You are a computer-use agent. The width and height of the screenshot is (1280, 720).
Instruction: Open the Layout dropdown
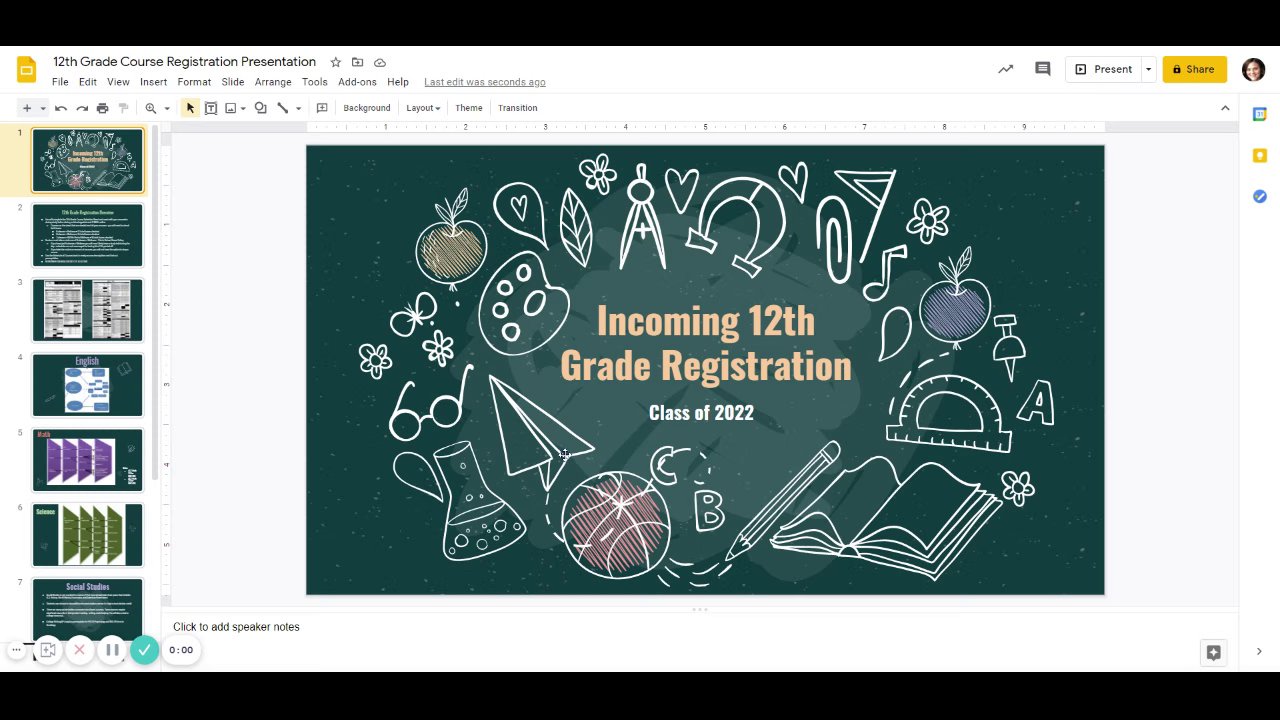pyautogui.click(x=423, y=108)
